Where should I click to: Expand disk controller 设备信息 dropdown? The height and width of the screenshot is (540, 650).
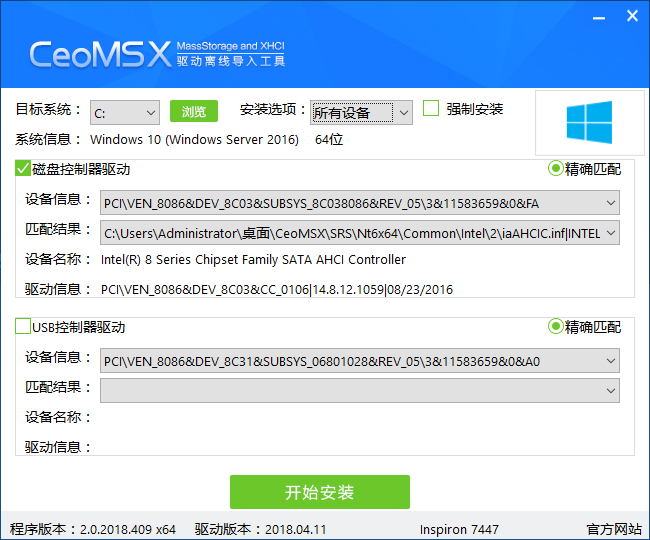[359, 203]
